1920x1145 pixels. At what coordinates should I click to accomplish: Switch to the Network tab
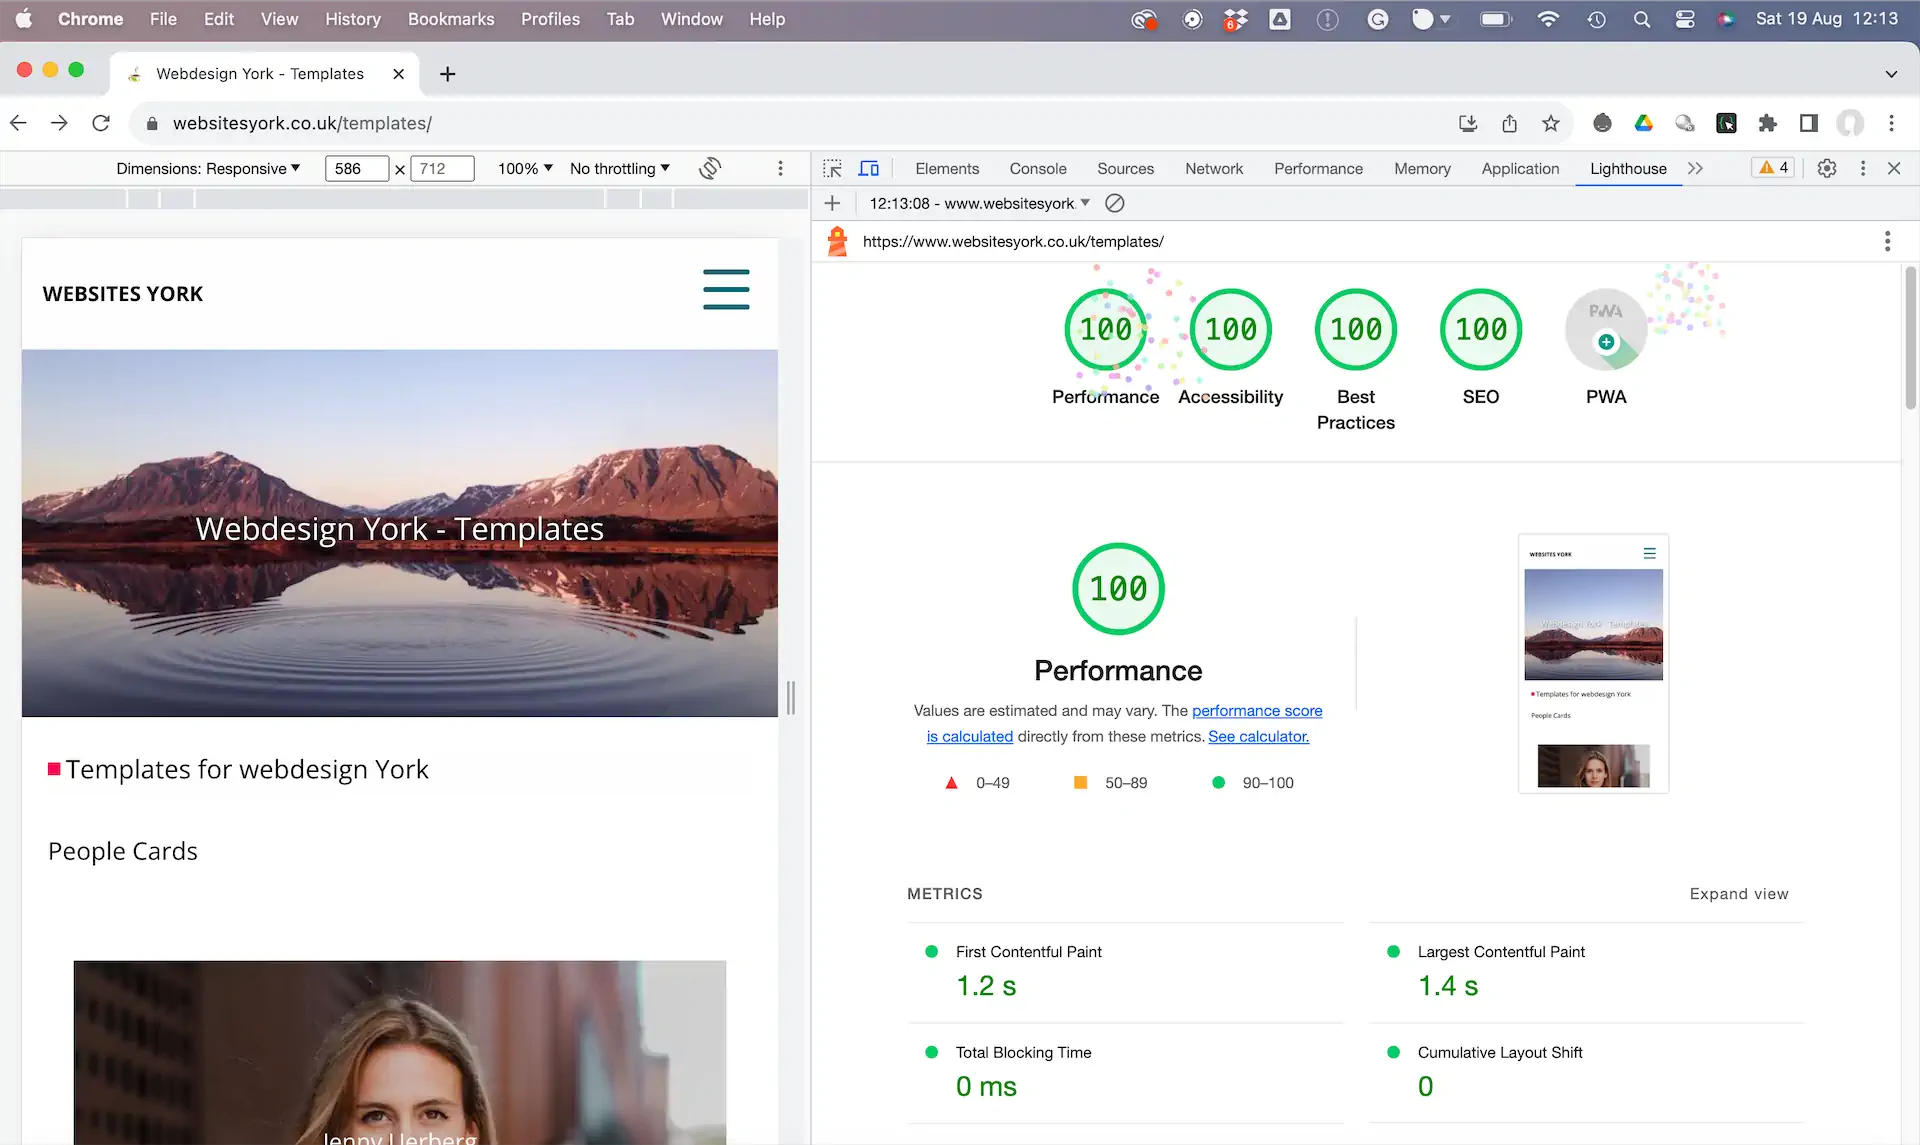tap(1214, 168)
